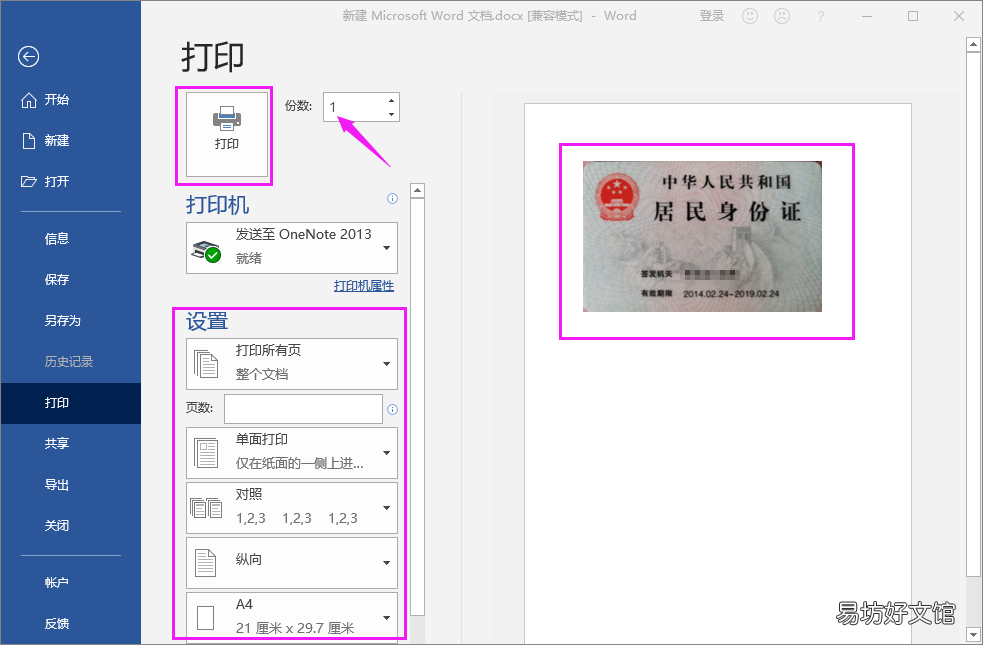
Task: Click the smiley face feedback icon
Action: click(750, 16)
